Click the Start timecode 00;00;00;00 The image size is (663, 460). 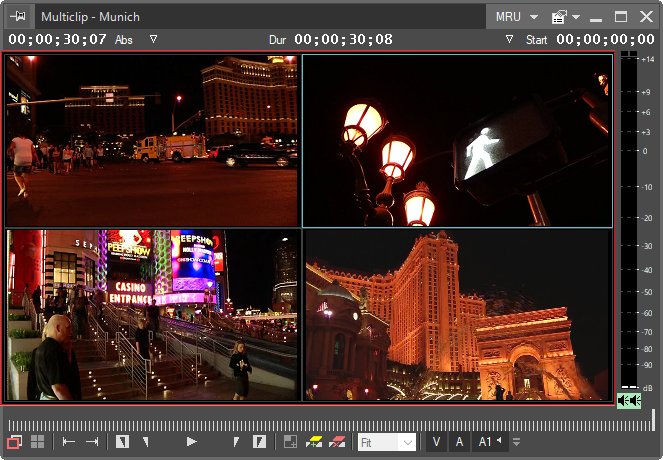click(605, 39)
